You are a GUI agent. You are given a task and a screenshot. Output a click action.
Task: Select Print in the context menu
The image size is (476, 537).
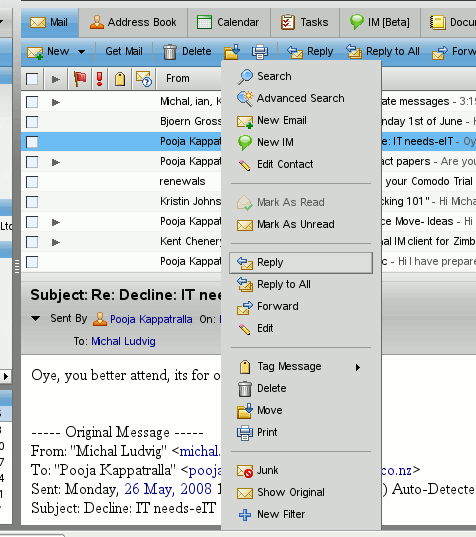[x=267, y=432]
